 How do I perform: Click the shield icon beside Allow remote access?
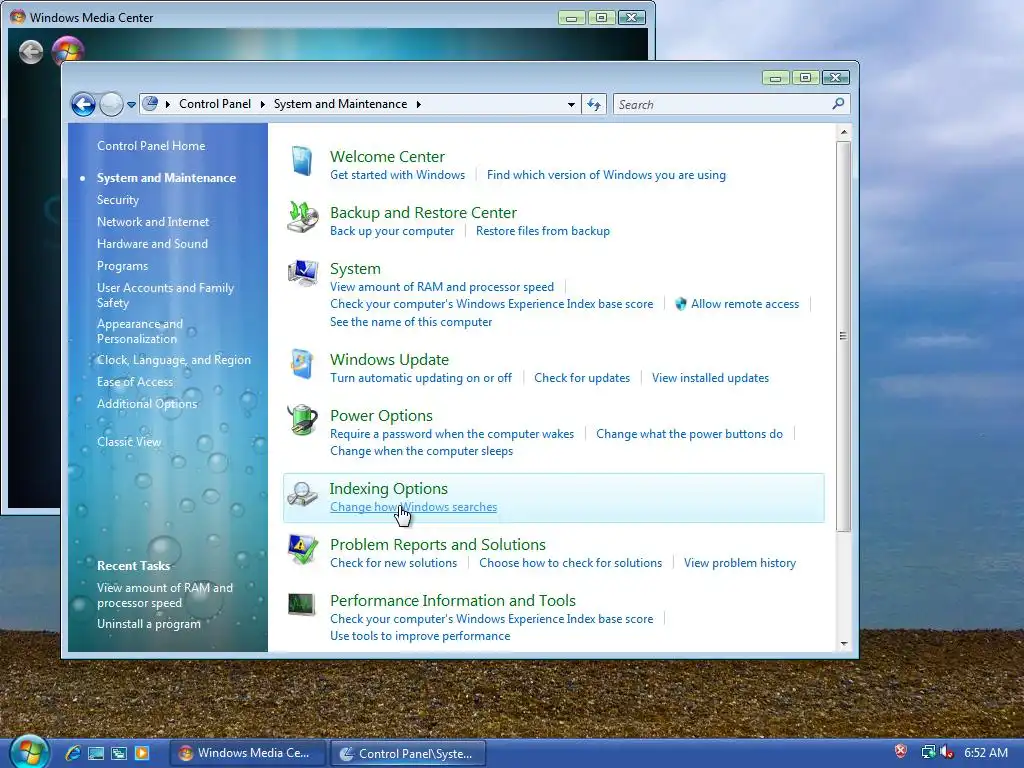pyautogui.click(x=680, y=304)
